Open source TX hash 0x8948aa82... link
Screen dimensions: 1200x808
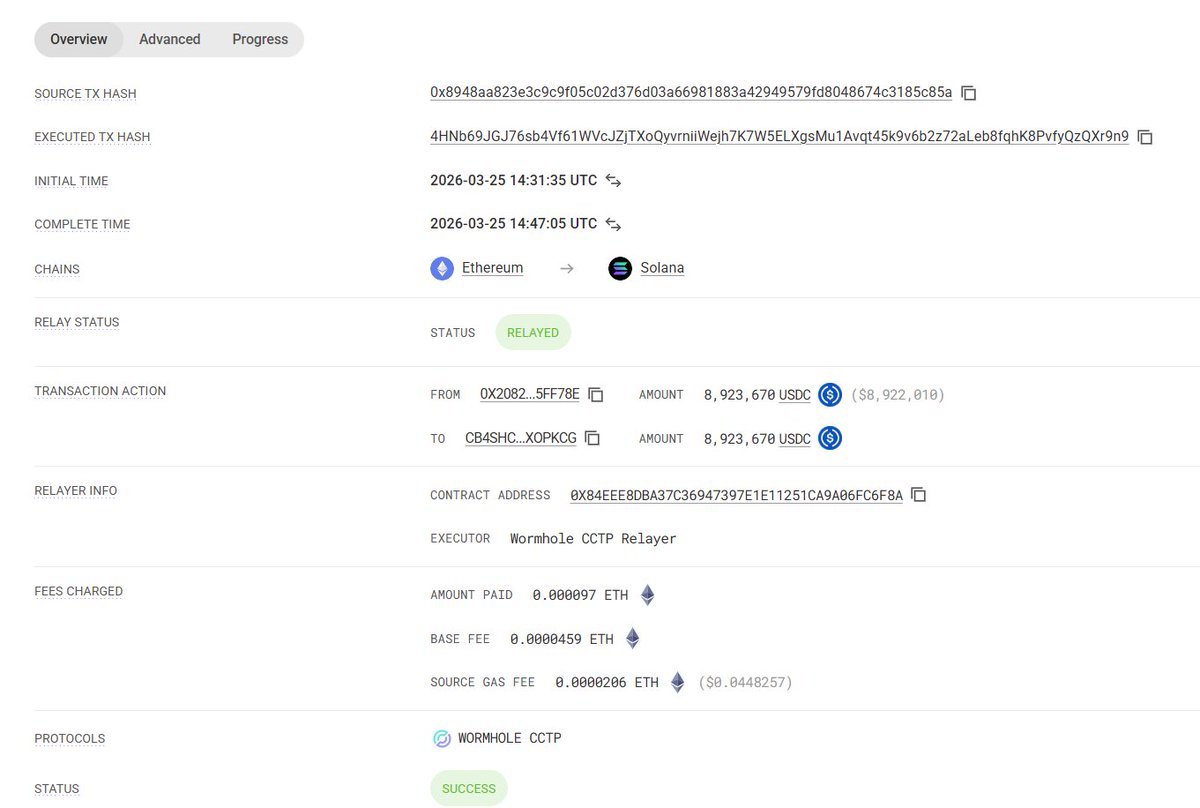point(691,93)
